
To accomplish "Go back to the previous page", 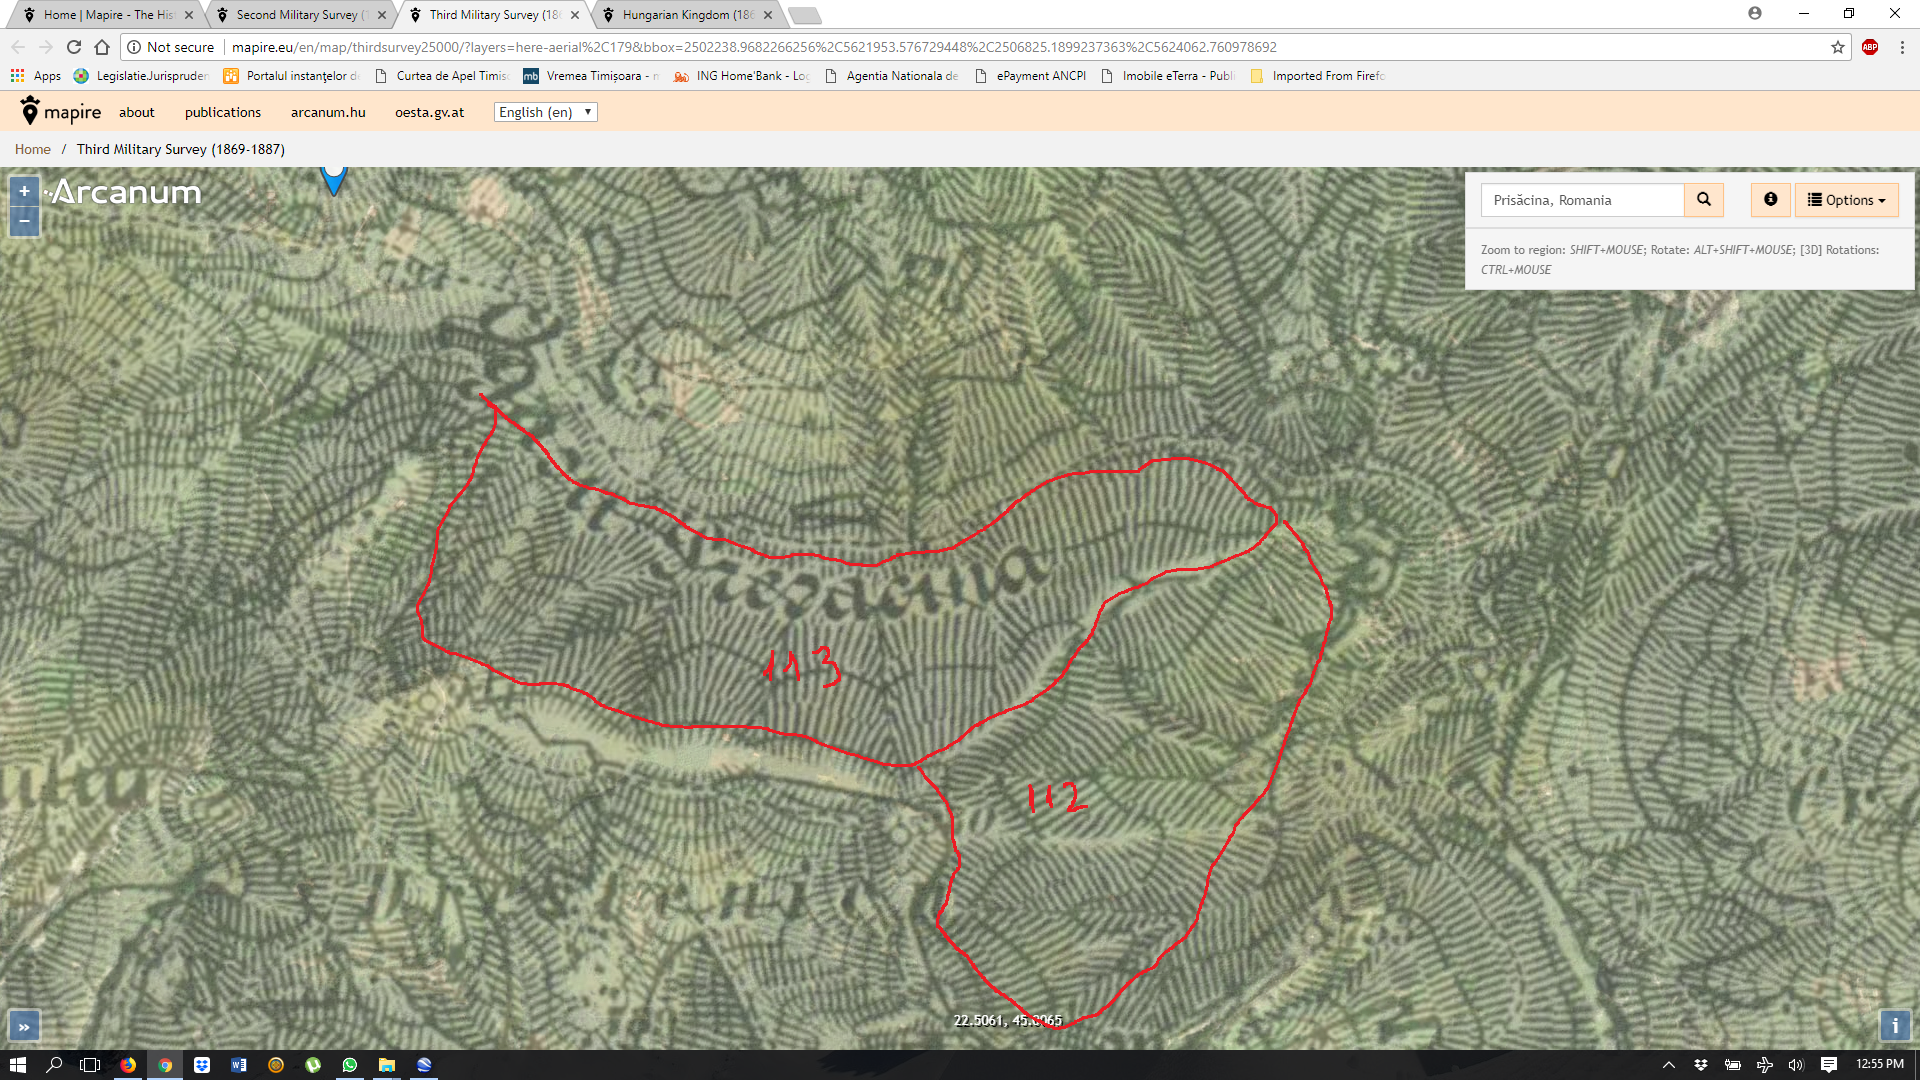I will click(18, 47).
